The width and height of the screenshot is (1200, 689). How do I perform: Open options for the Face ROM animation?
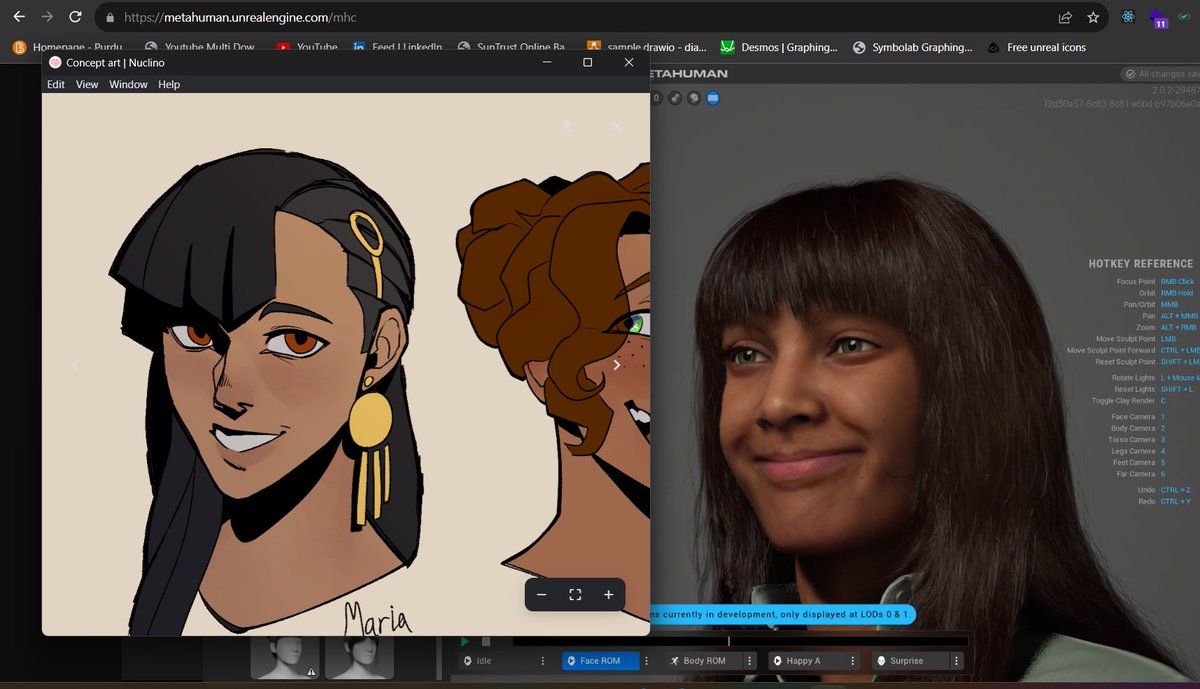pos(647,661)
